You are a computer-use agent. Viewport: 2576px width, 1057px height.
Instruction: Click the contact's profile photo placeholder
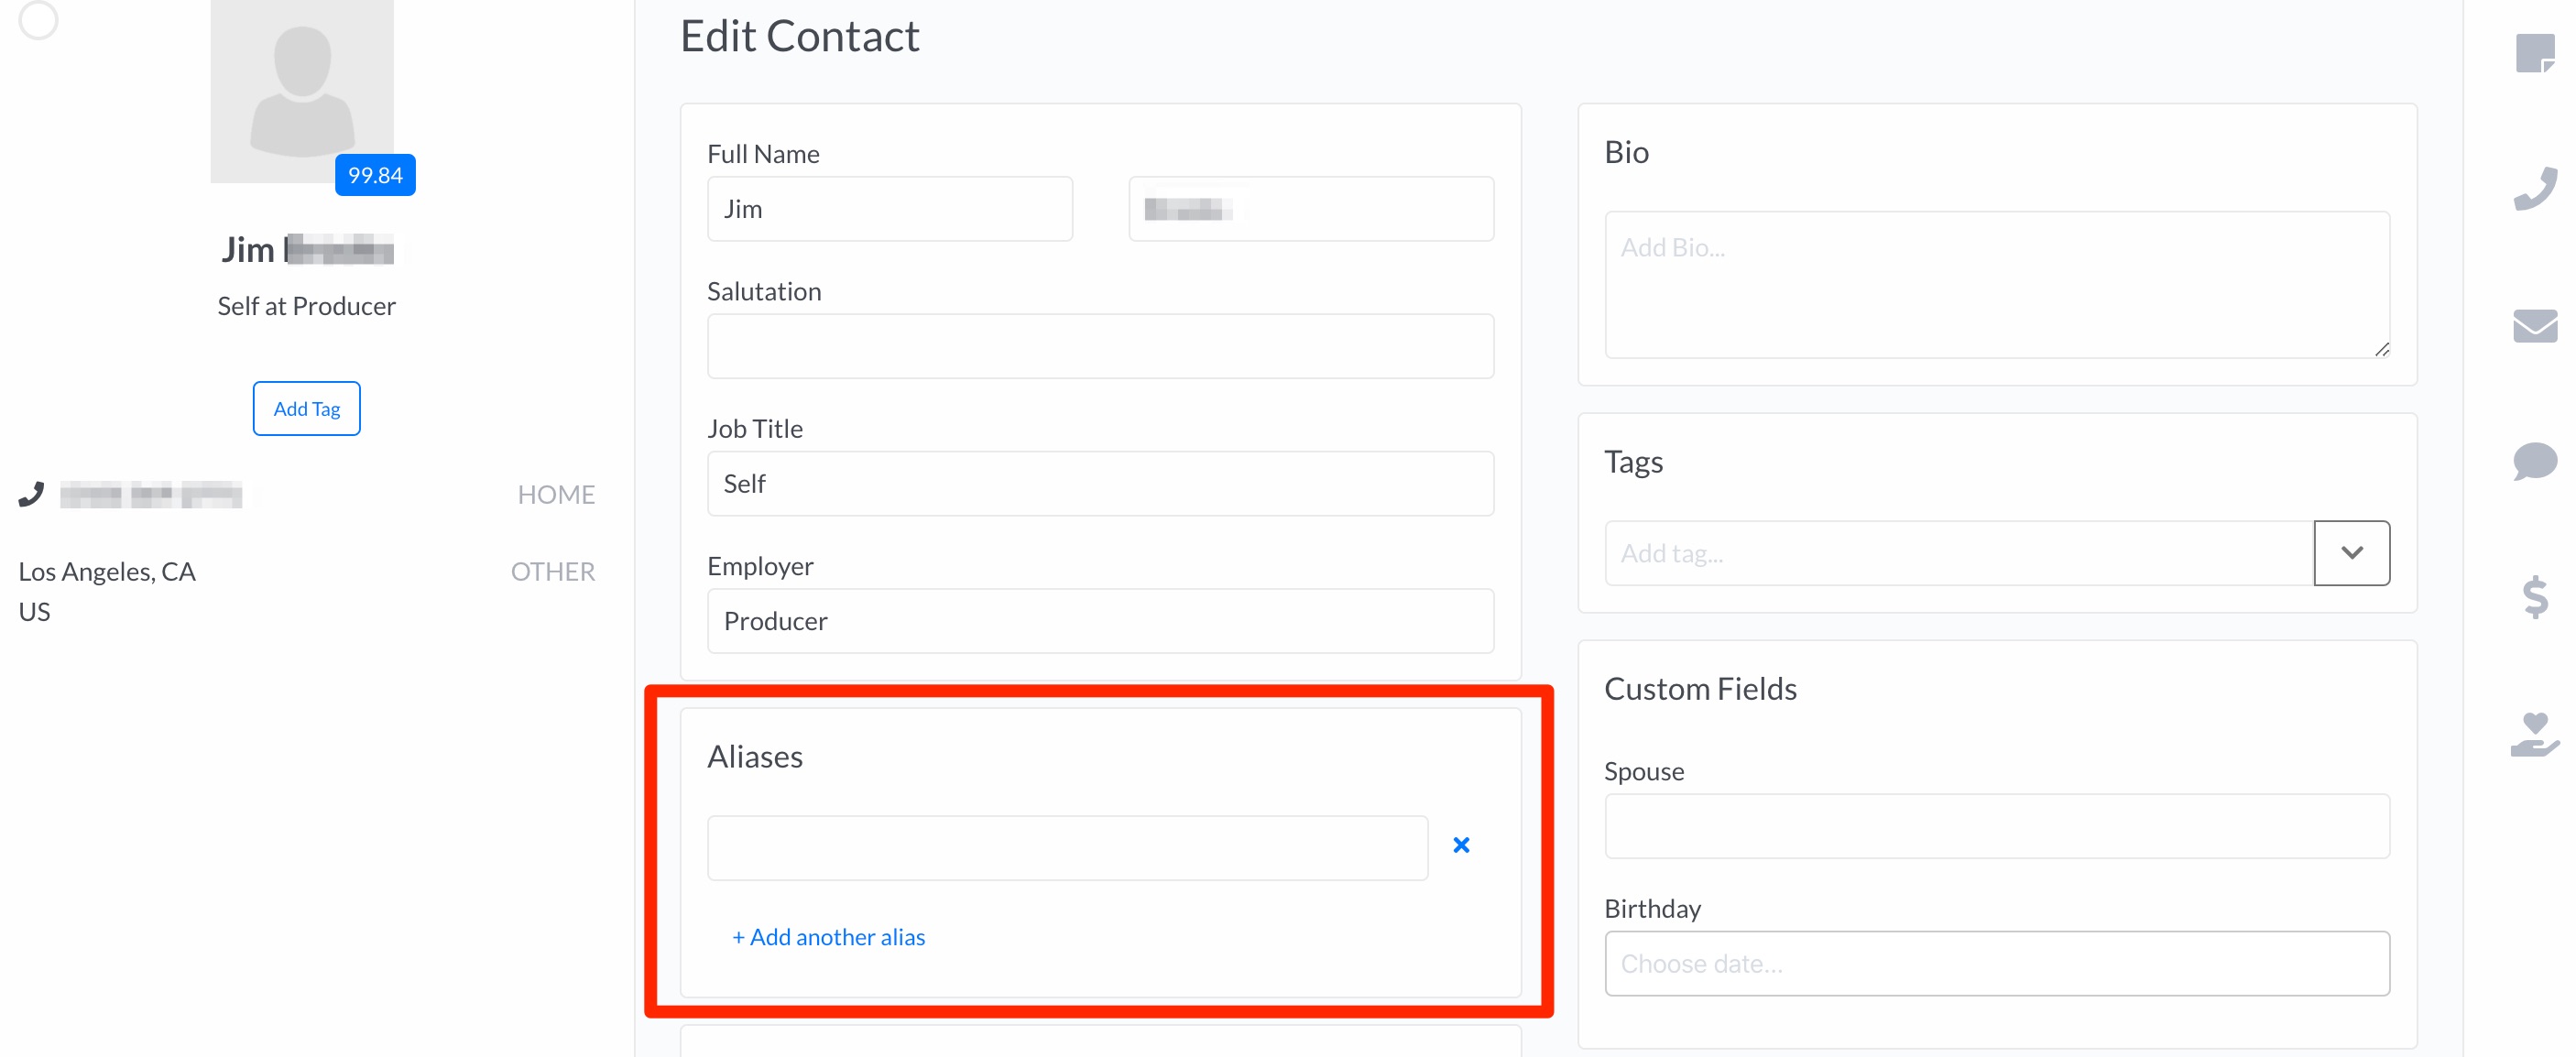[x=301, y=90]
